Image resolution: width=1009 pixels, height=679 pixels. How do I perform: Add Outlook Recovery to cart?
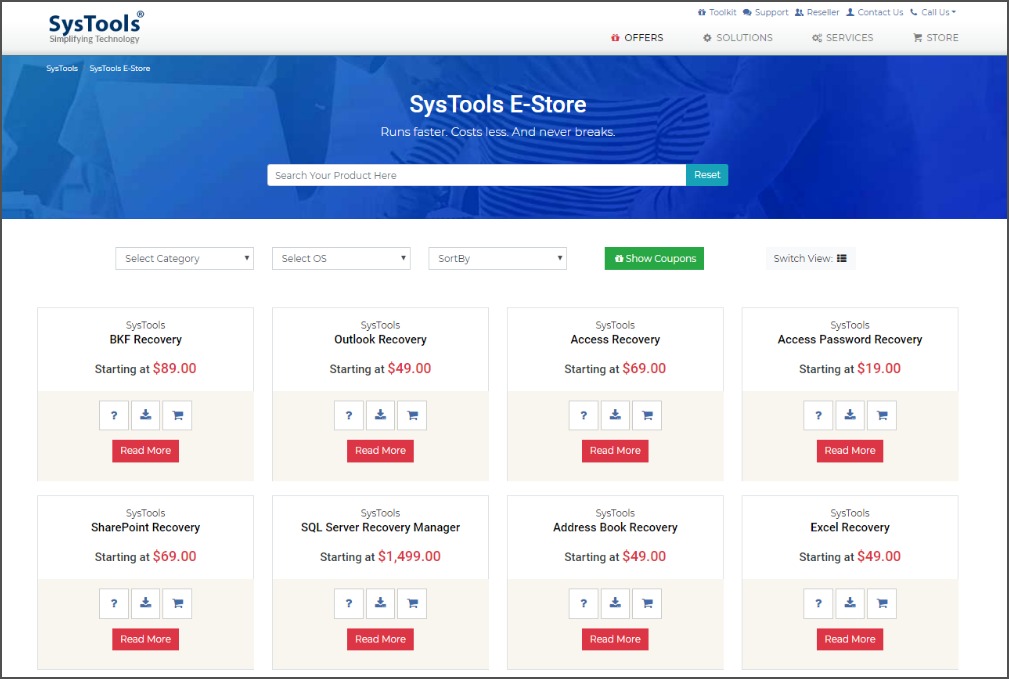[412, 415]
